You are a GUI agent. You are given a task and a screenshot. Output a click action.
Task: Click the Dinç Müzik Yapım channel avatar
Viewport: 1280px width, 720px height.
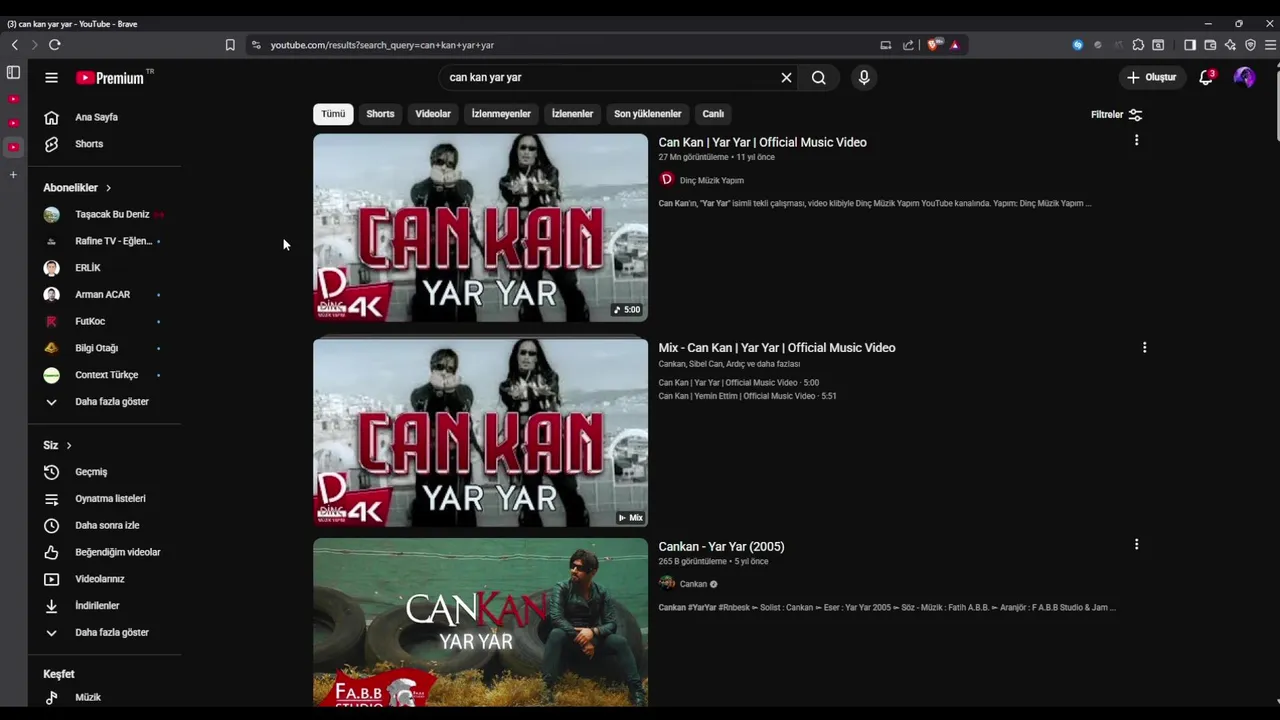667,180
